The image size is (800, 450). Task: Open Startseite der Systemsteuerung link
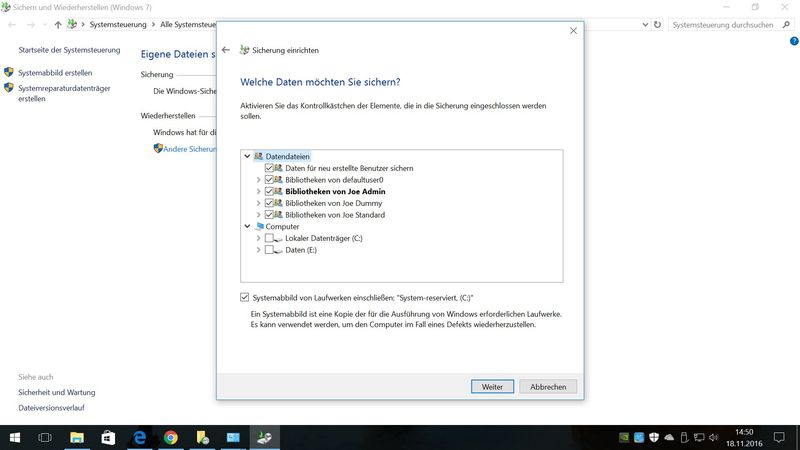(x=69, y=50)
